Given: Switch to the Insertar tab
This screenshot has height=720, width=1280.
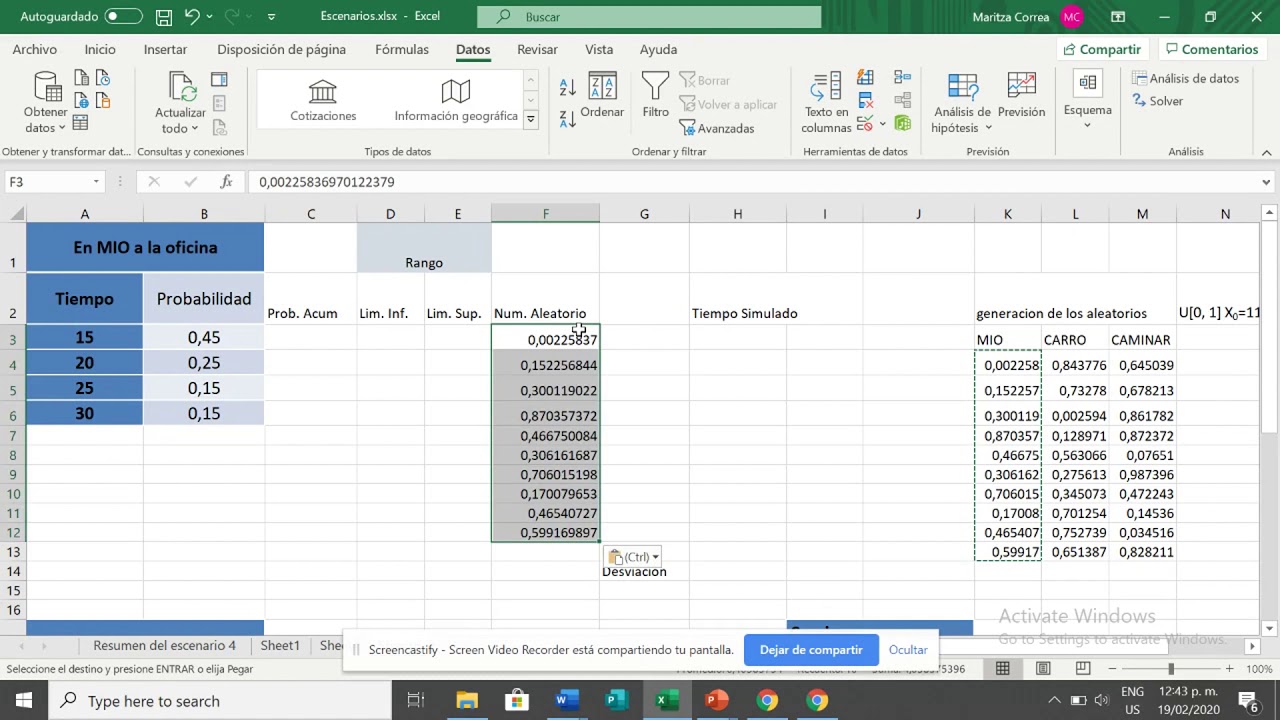Looking at the screenshot, I should 165,49.
